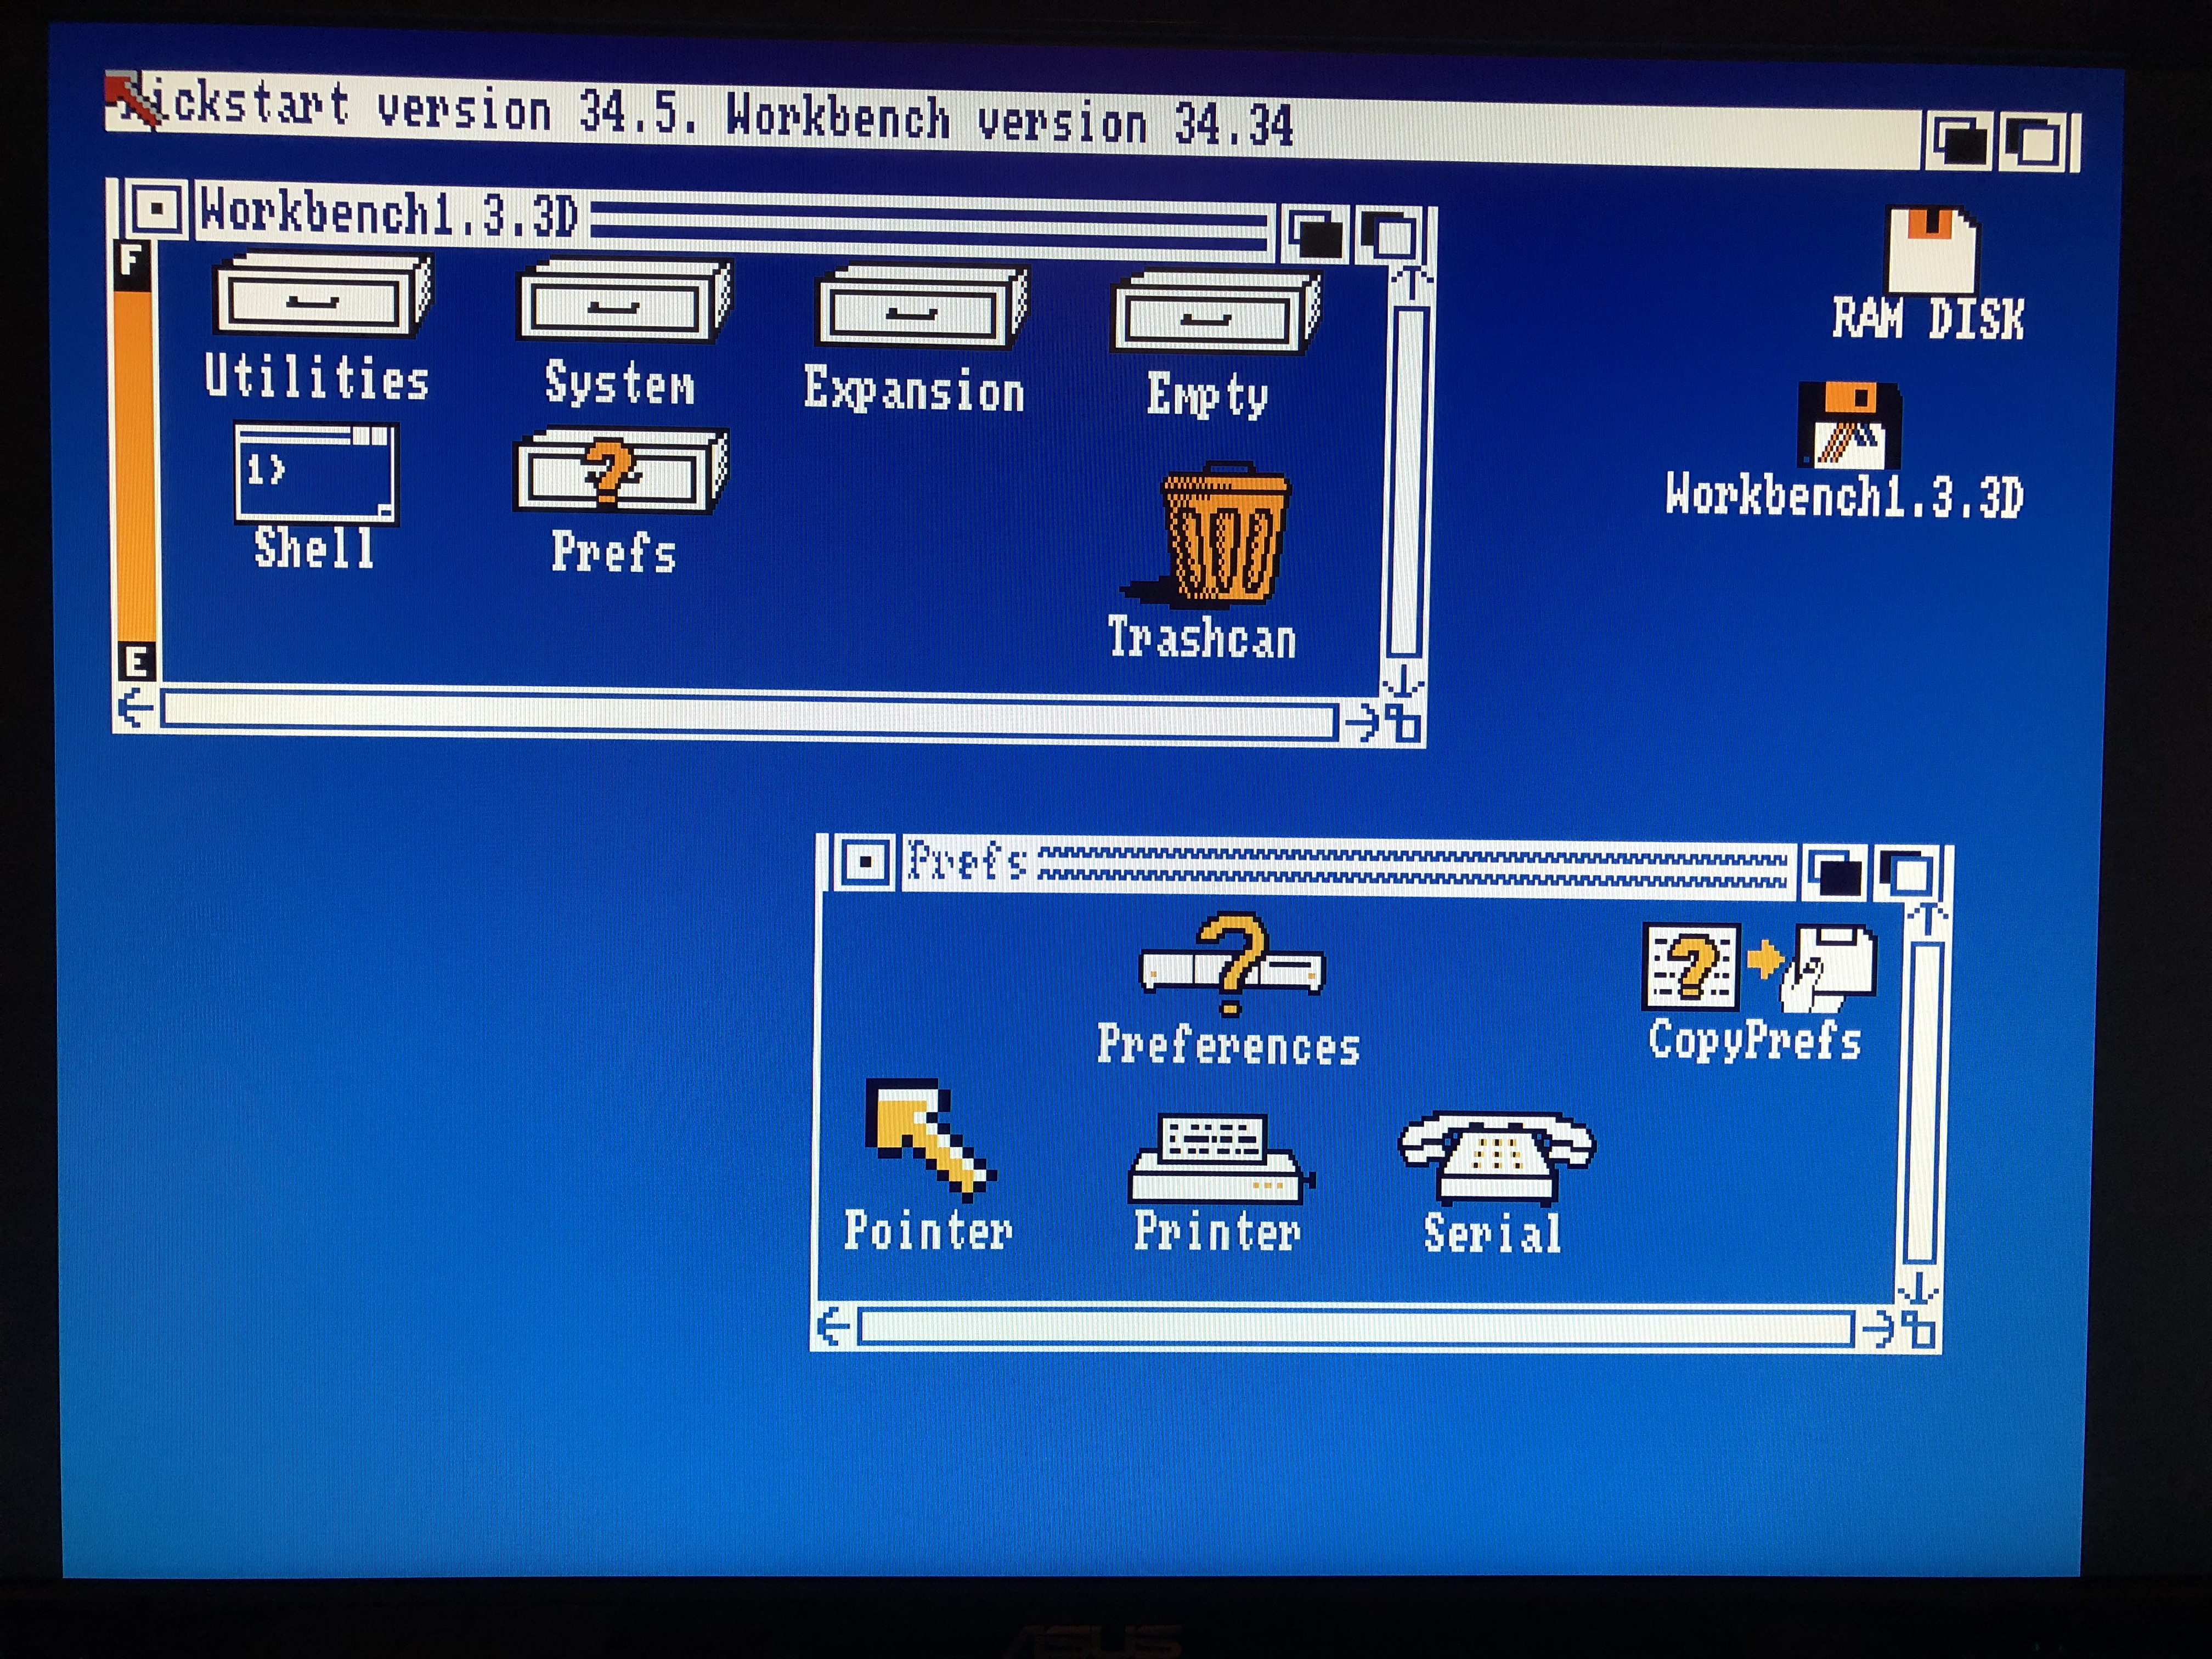Open the Pointer preferences icon
The image size is (2212, 1659).
pos(929,1139)
